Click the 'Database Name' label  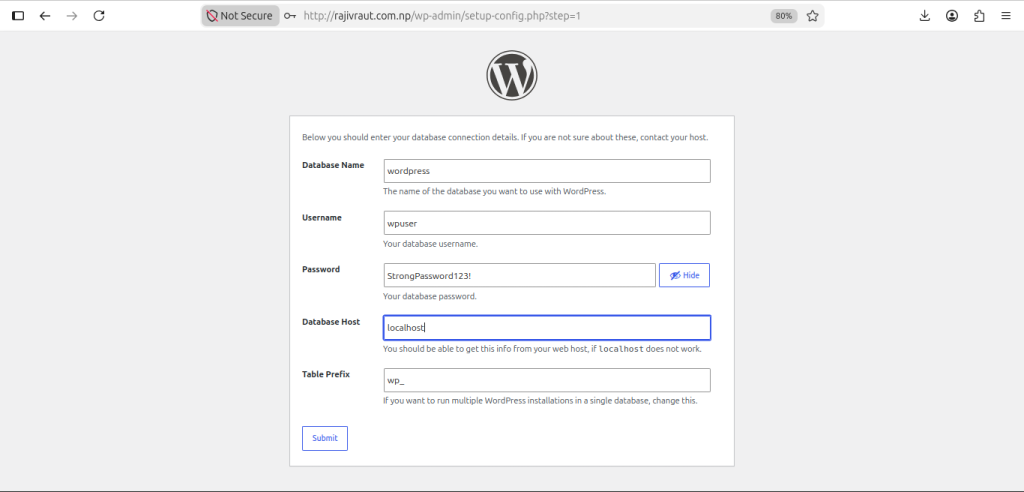point(333,165)
